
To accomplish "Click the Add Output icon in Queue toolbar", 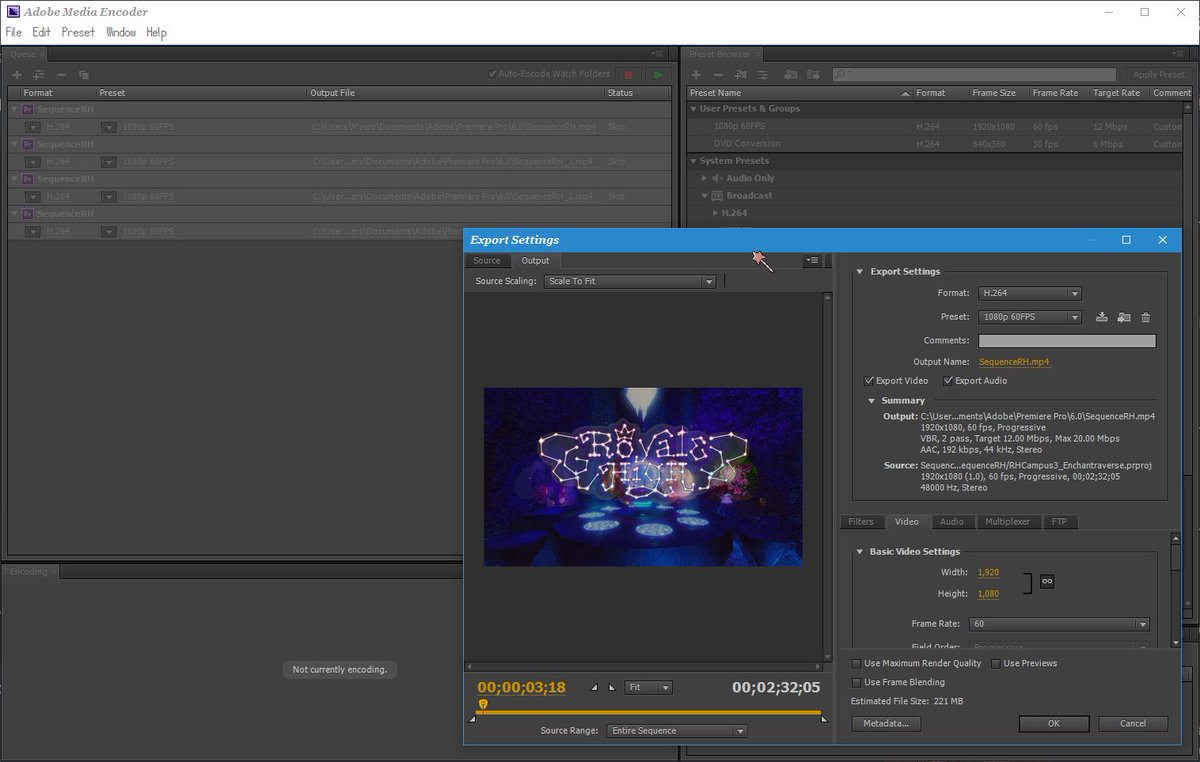I will click(x=39, y=75).
